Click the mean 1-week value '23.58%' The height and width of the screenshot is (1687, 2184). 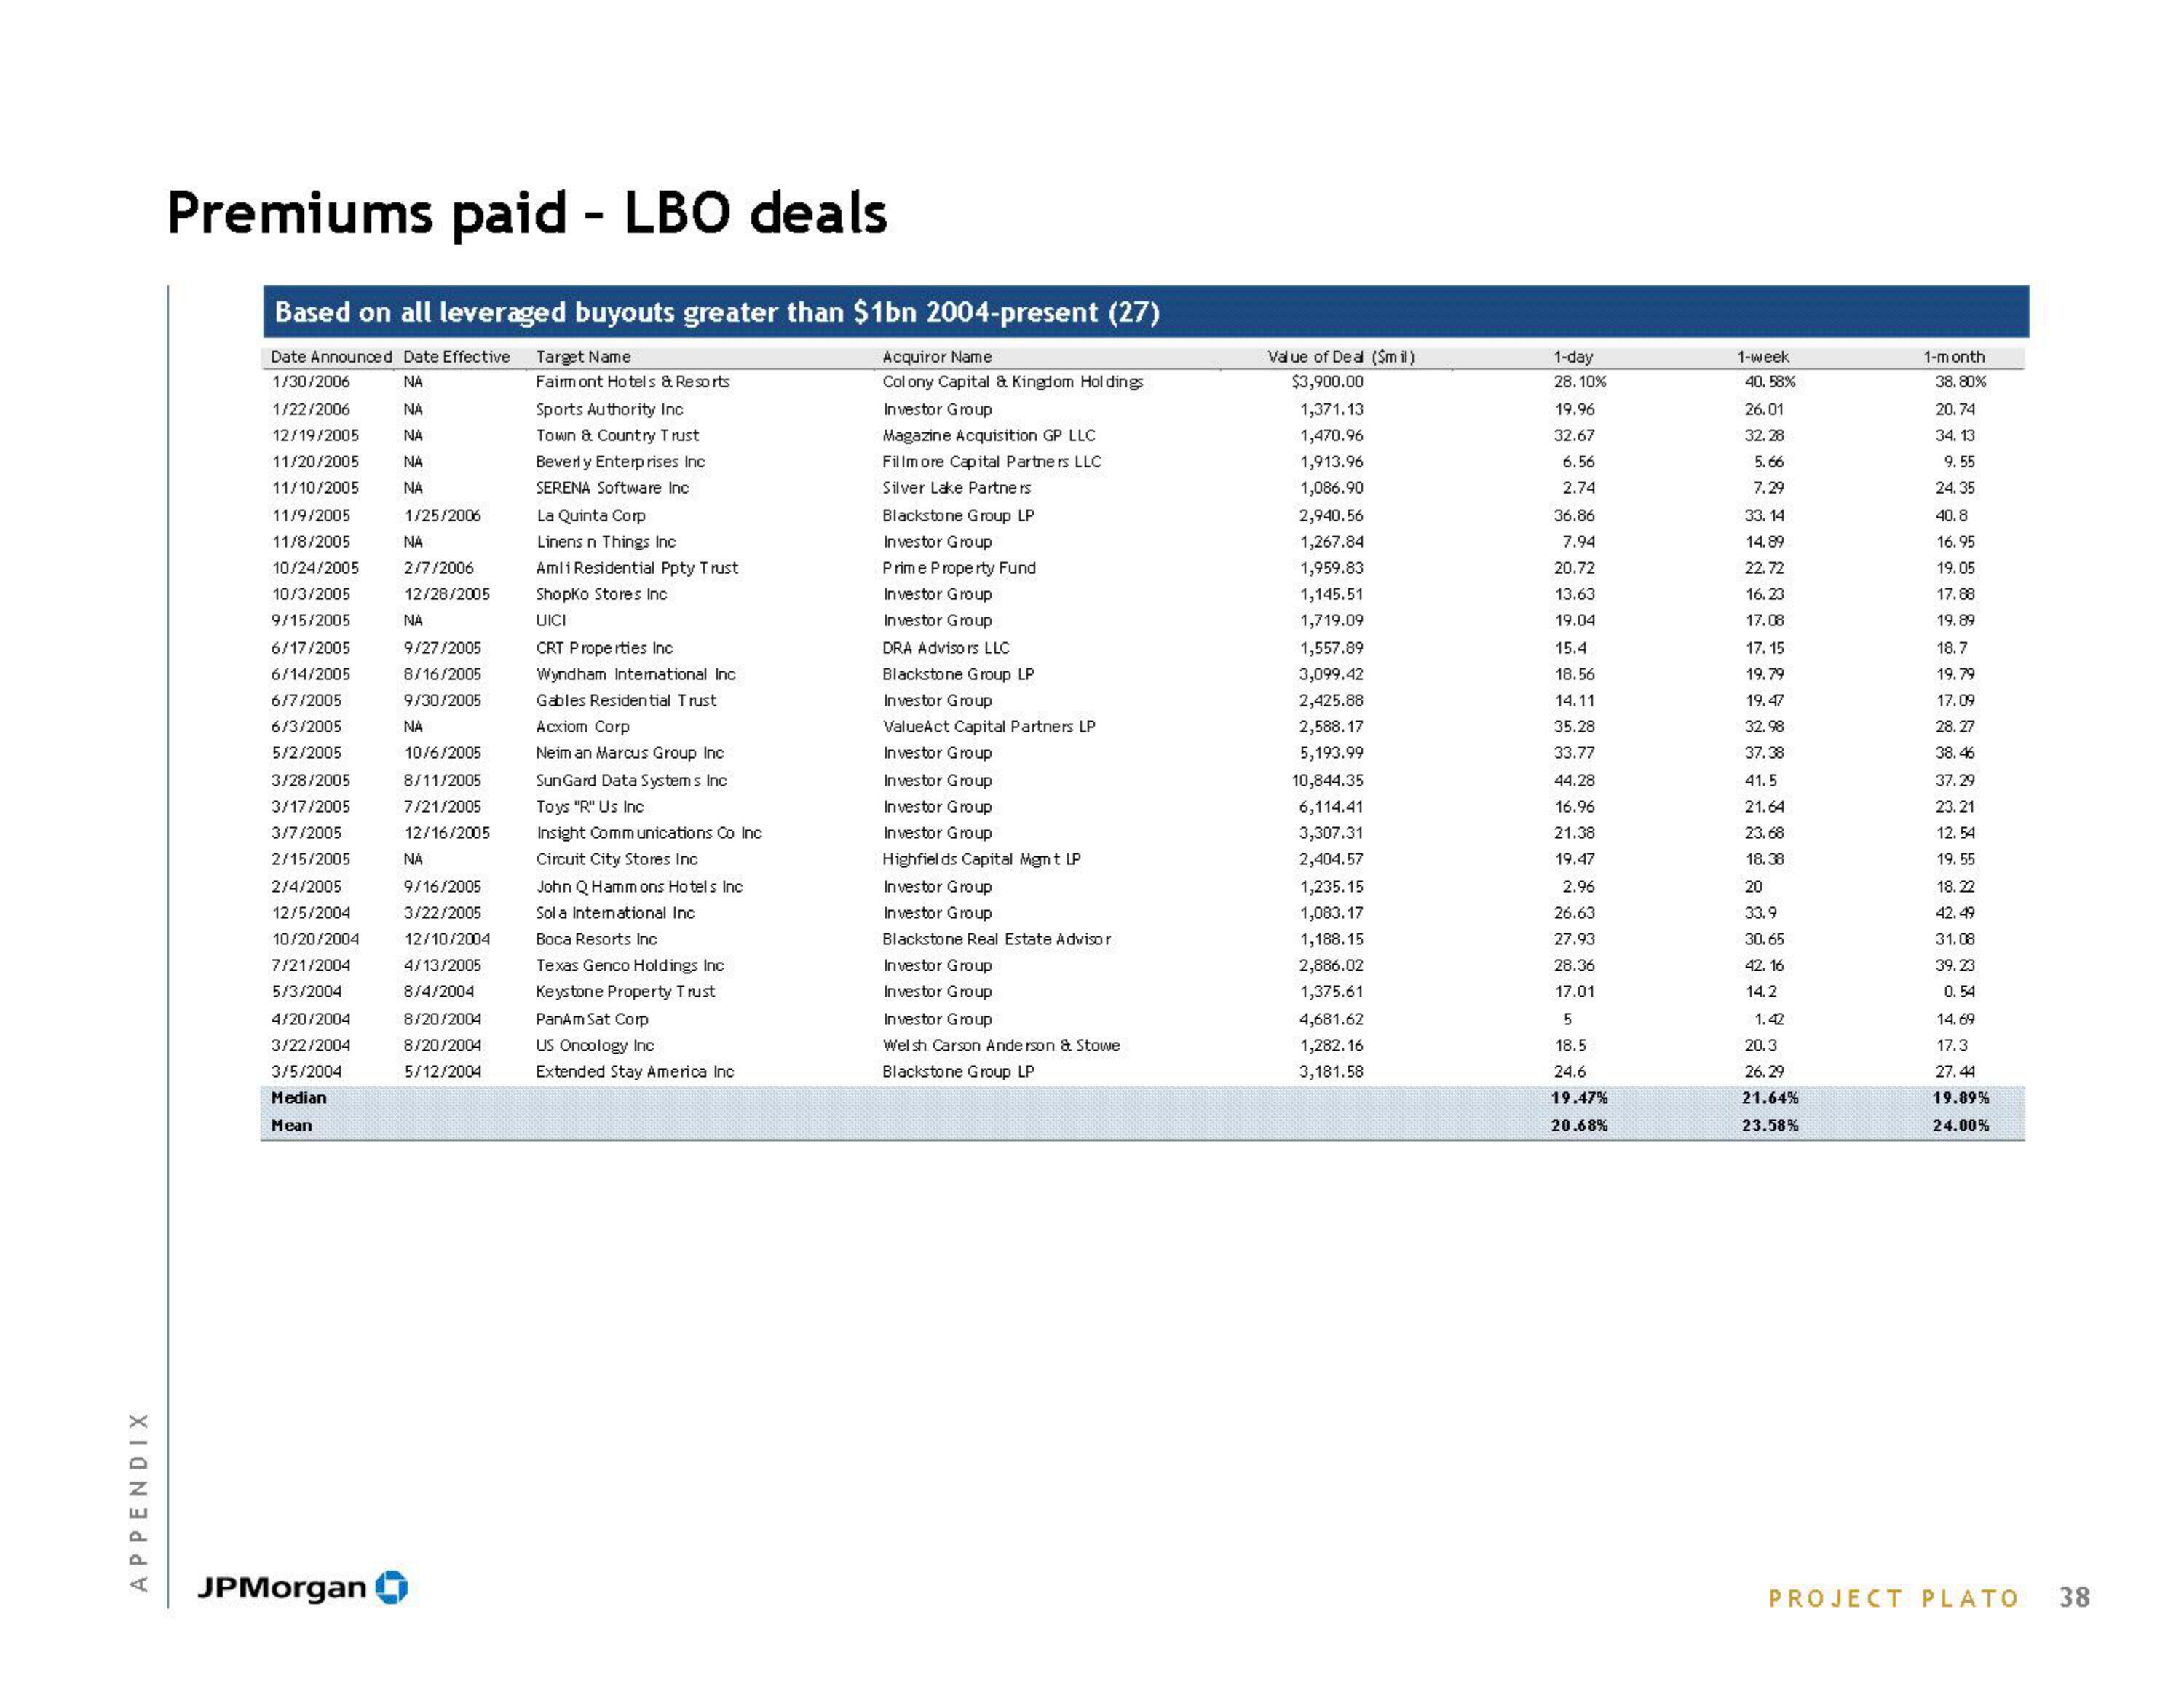pyautogui.click(x=1770, y=1125)
